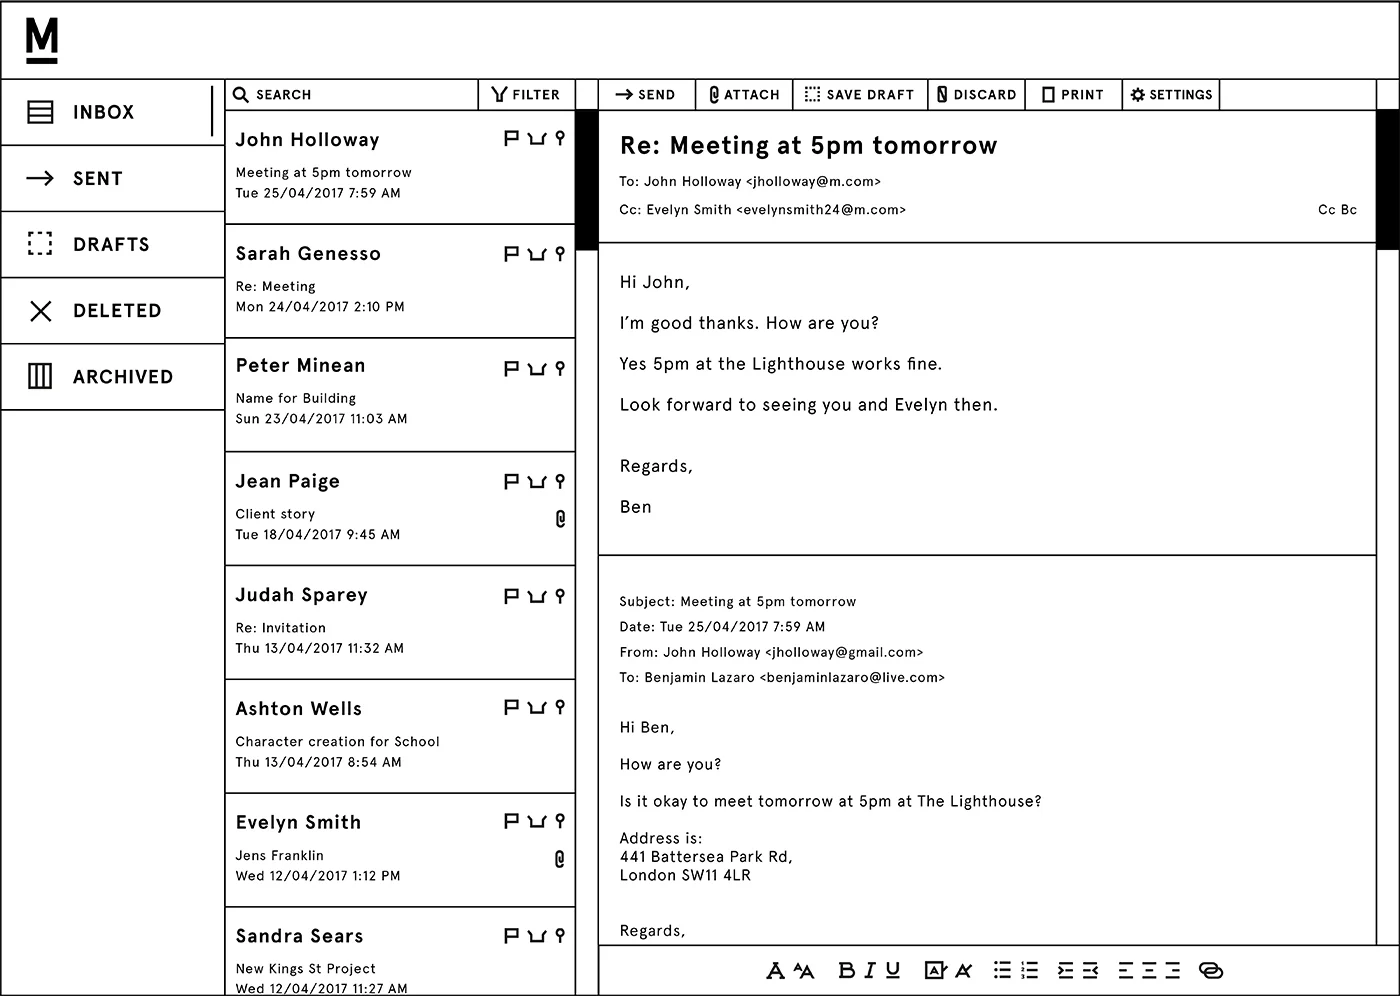This screenshot has height=996, width=1400.
Task: Pin Sandra Sears' email
Action: point(560,936)
